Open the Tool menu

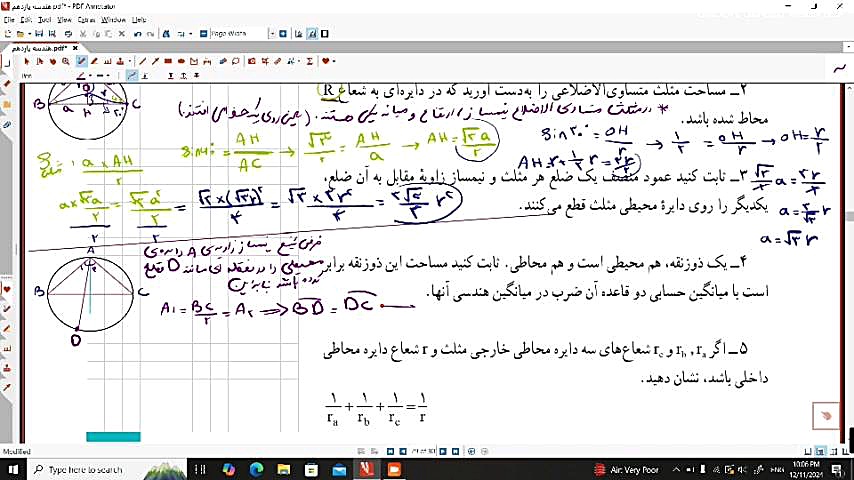point(45,20)
